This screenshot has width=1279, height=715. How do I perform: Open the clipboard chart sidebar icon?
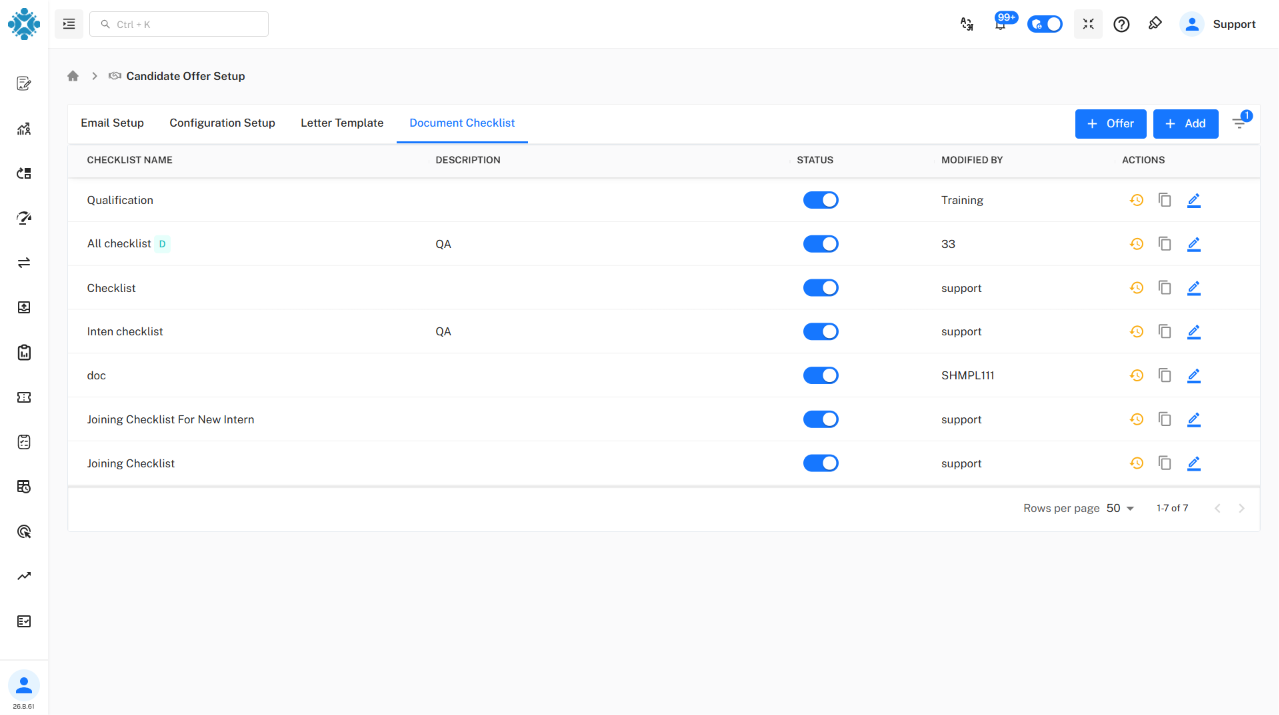pos(24,352)
